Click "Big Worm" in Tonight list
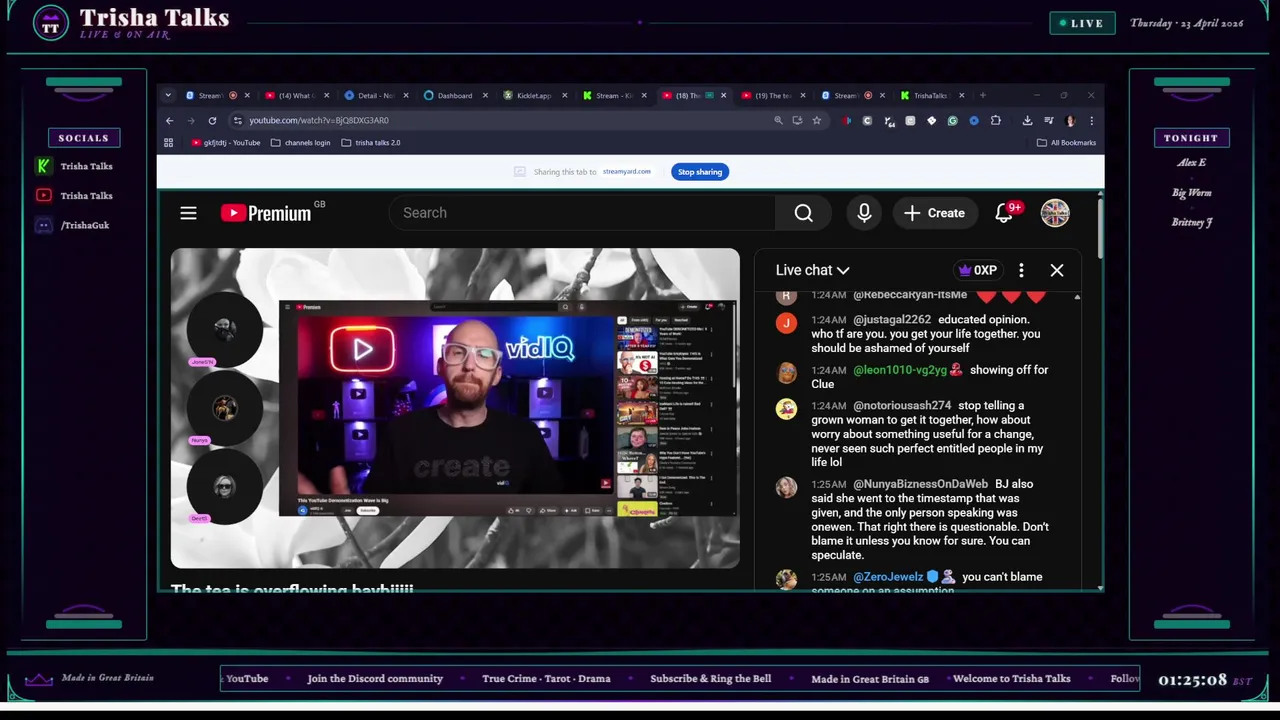This screenshot has height=720, width=1280. (1192, 193)
